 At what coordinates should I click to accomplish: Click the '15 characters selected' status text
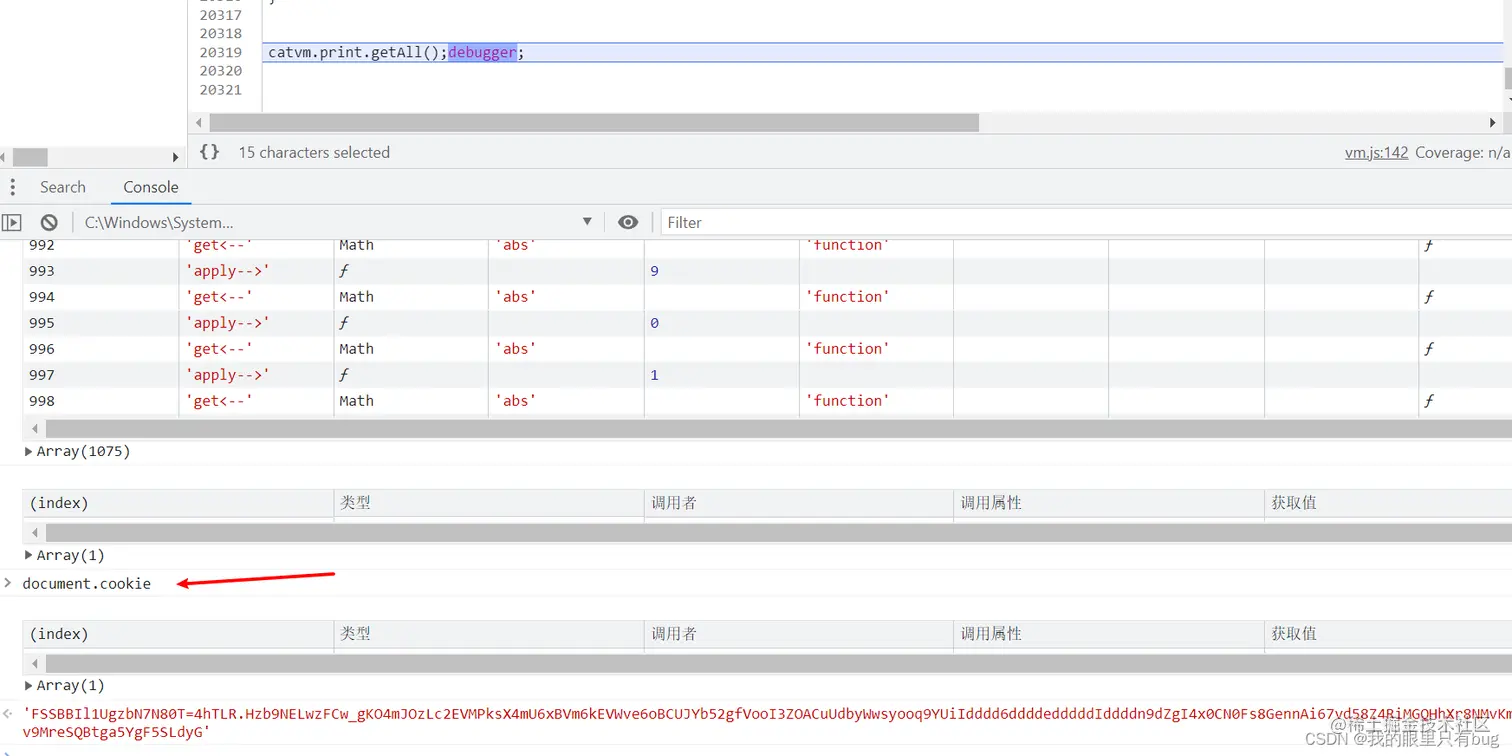(x=314, y=152)
